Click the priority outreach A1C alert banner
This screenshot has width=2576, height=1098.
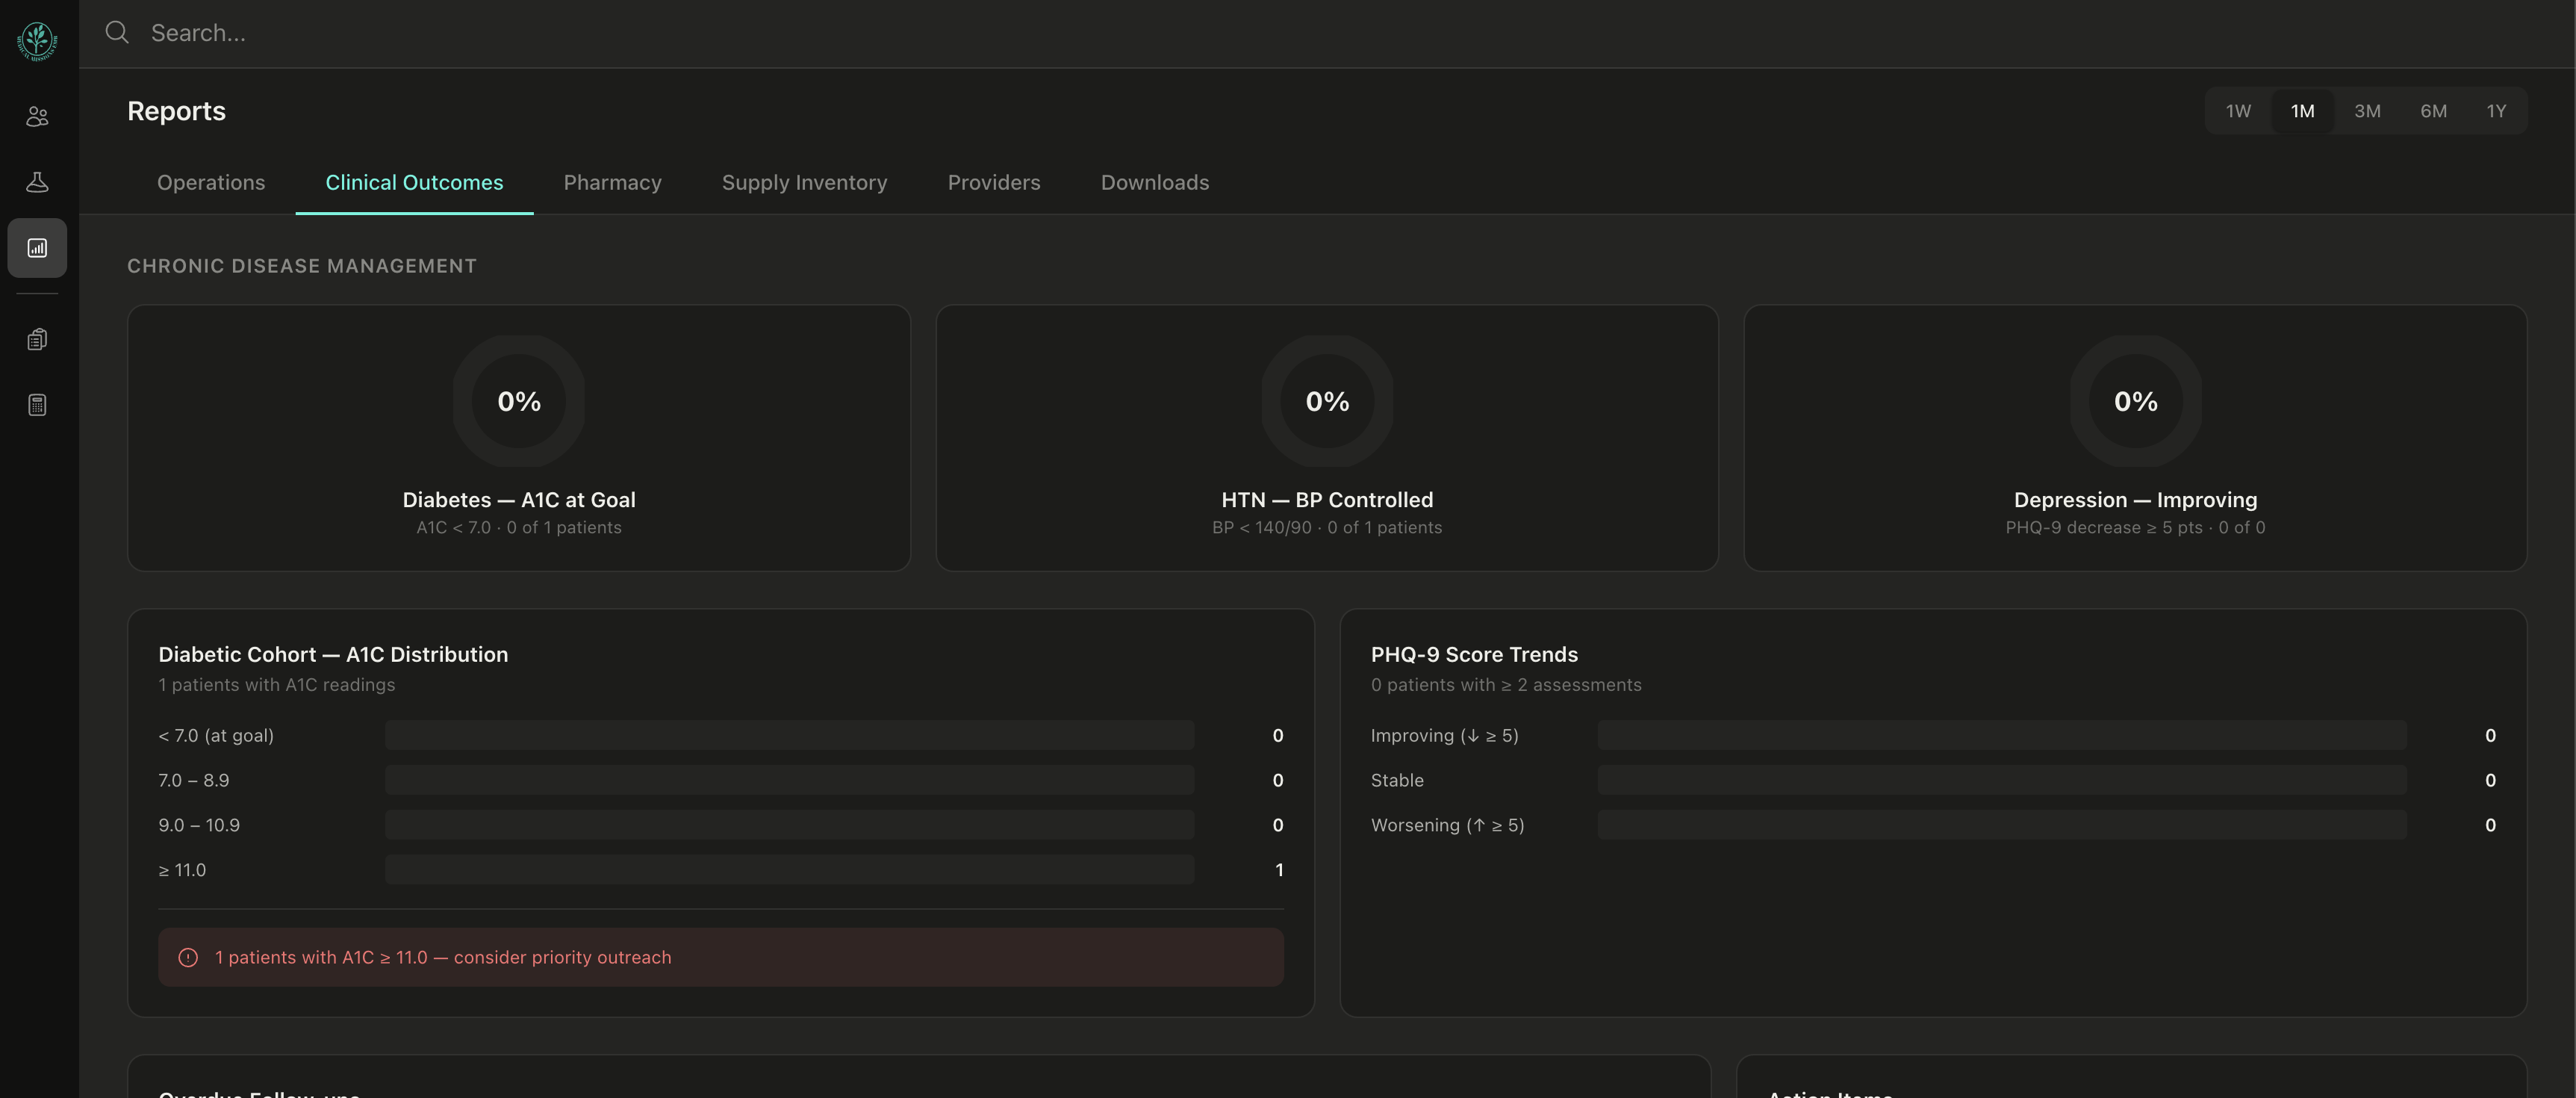point(720,958)
